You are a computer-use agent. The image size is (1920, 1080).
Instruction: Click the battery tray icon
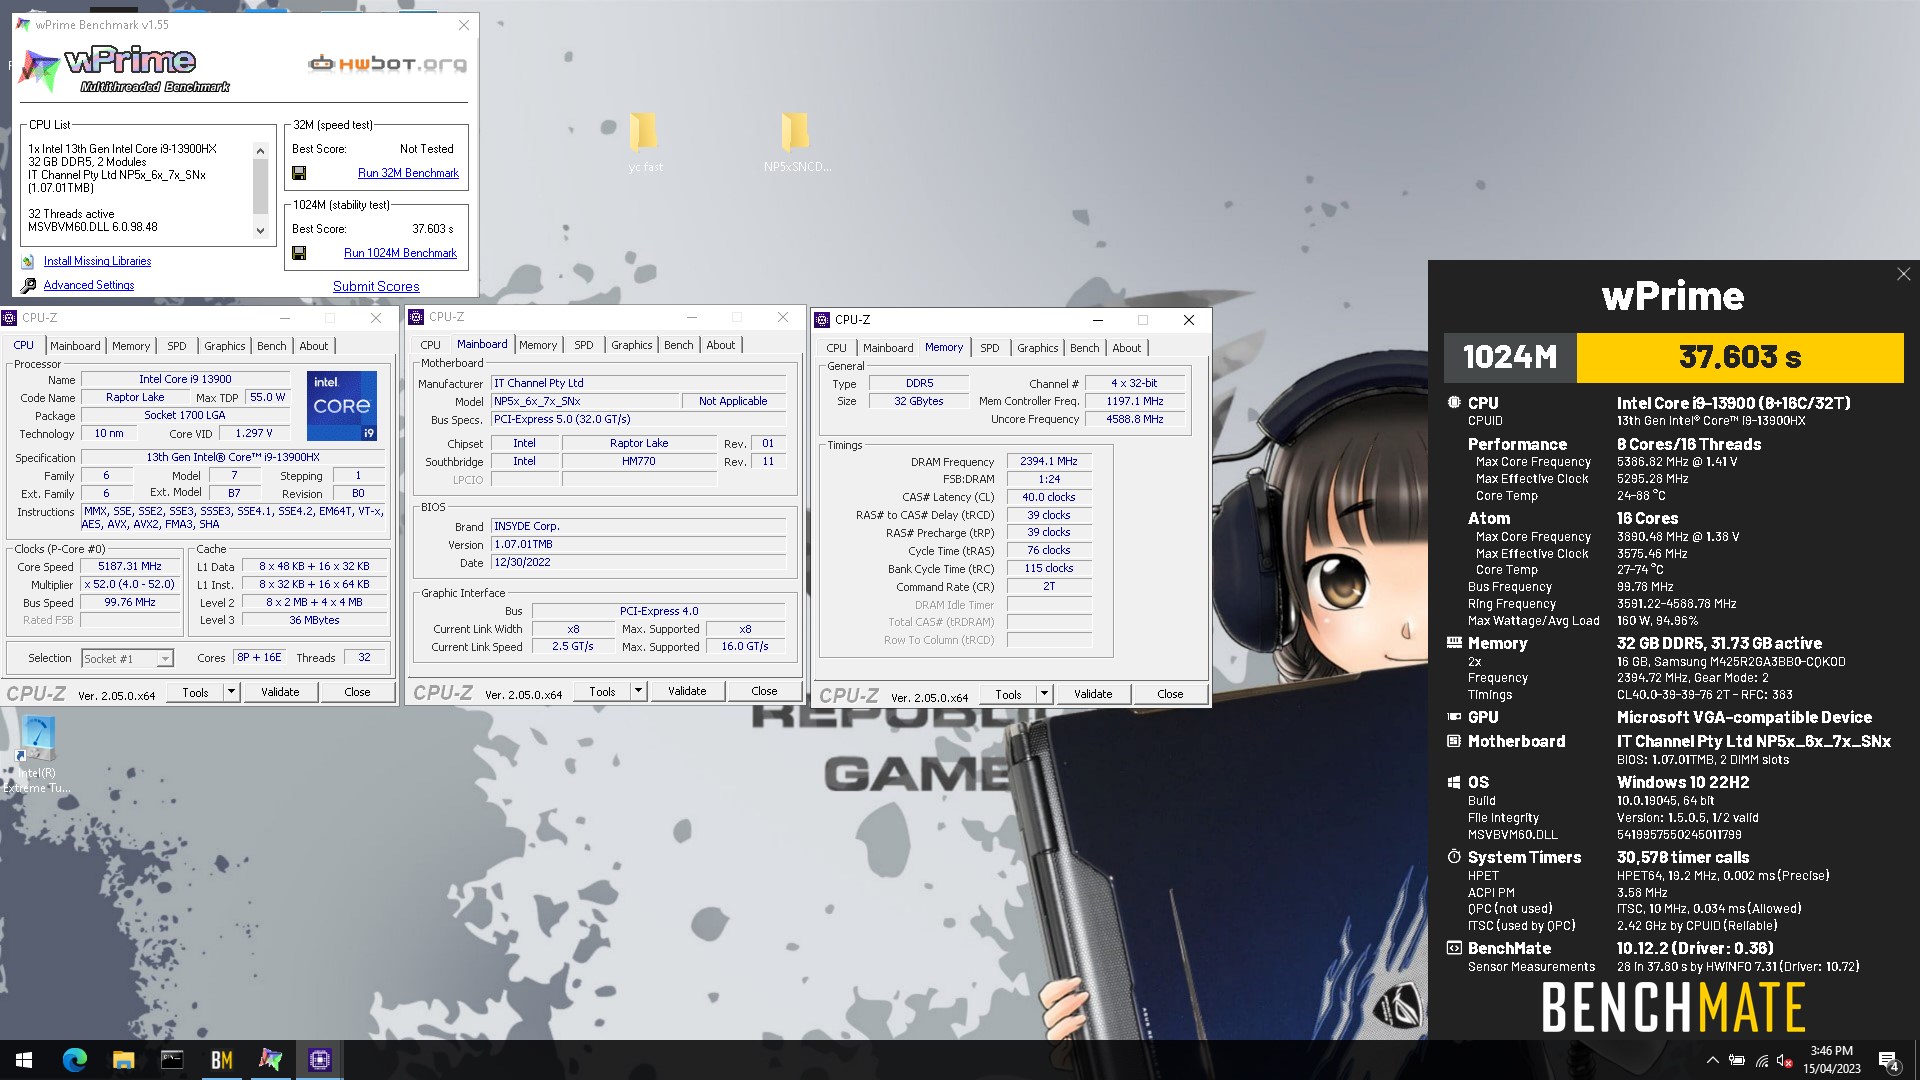tap(1737, 1060)
